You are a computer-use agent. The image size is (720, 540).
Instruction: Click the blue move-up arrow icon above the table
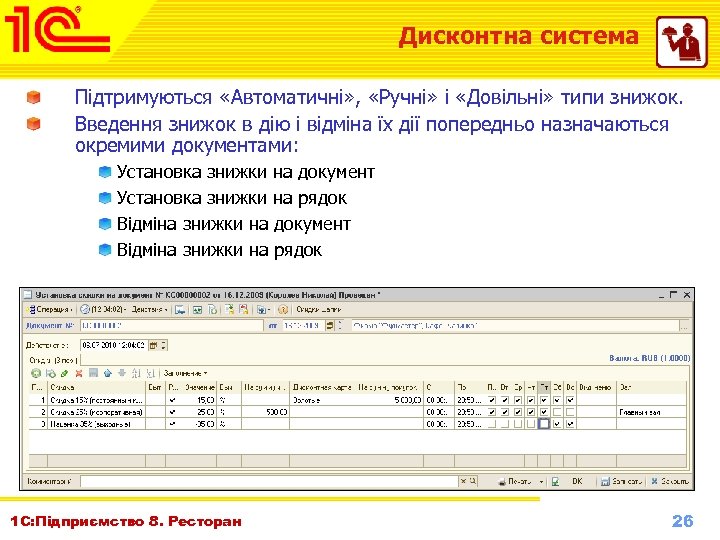[x=107, y=373]
